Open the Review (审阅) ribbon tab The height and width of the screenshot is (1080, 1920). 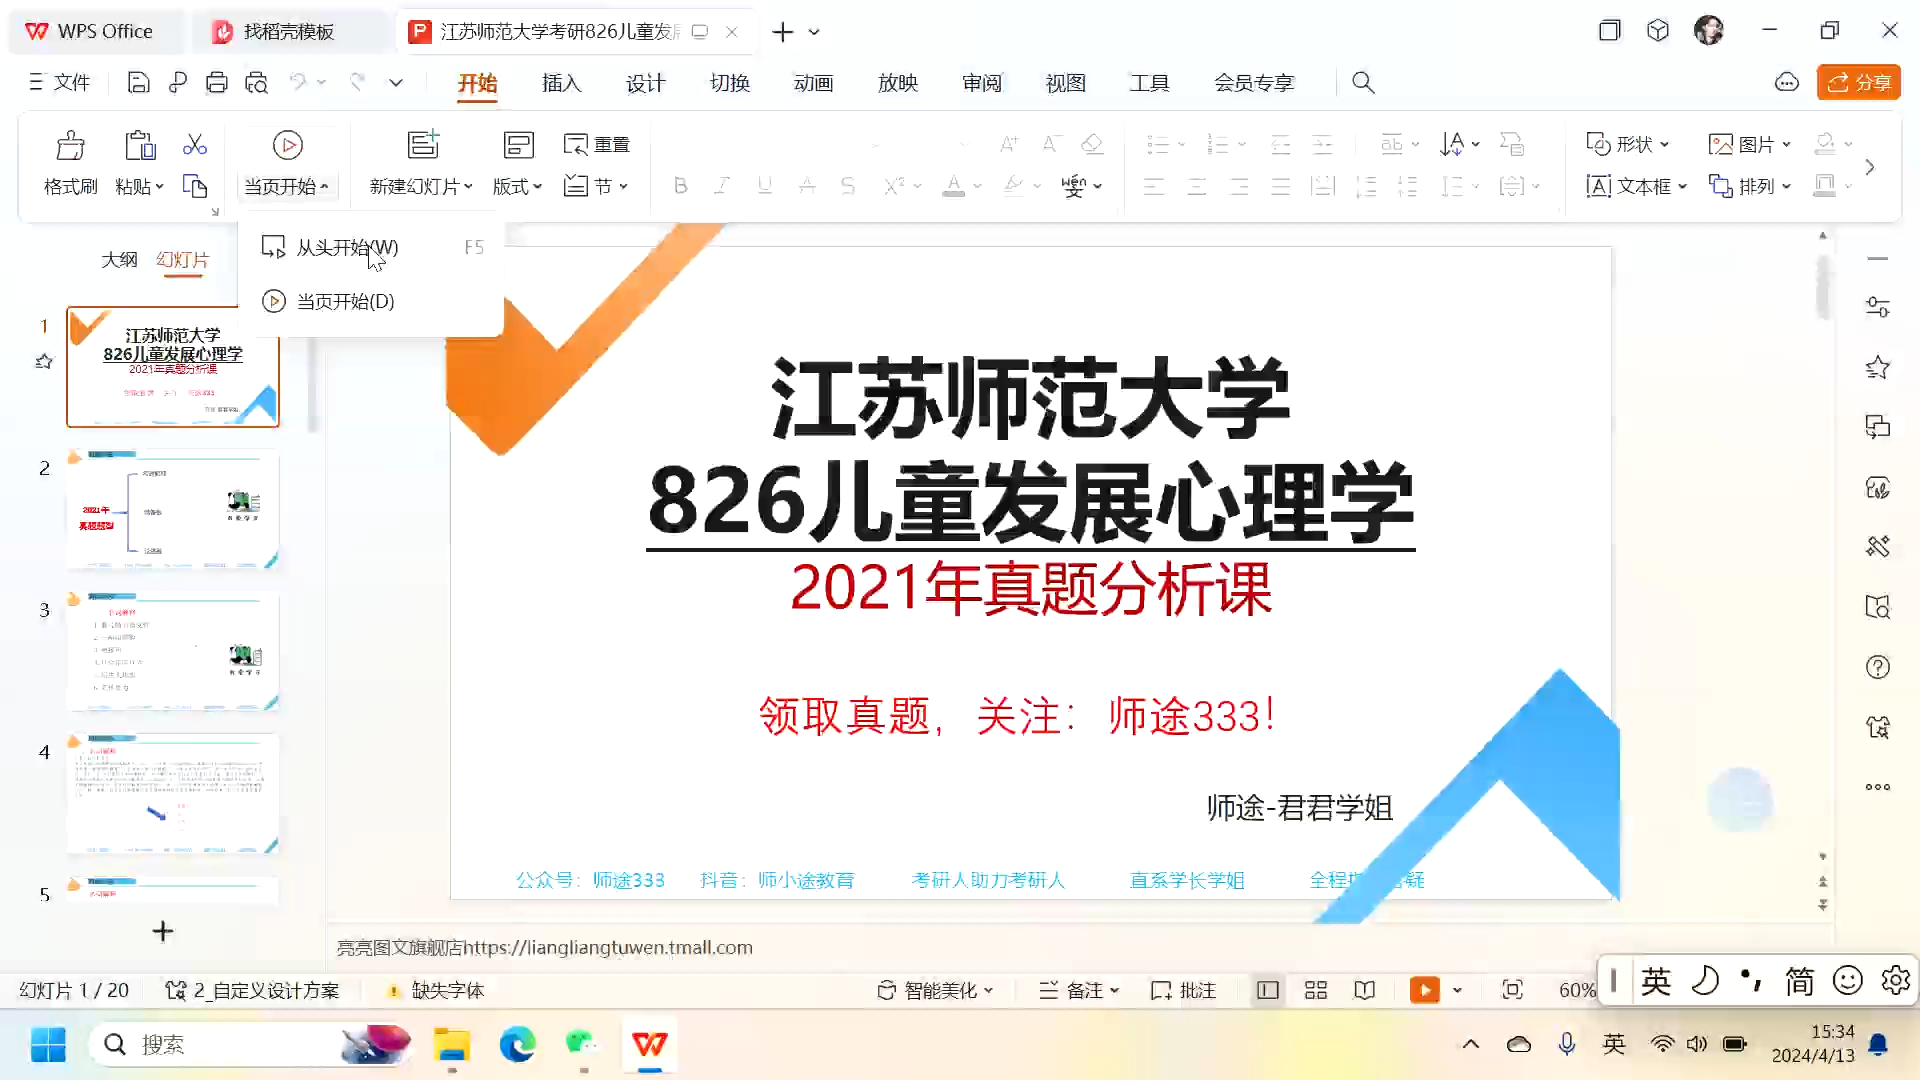[981, 83]
